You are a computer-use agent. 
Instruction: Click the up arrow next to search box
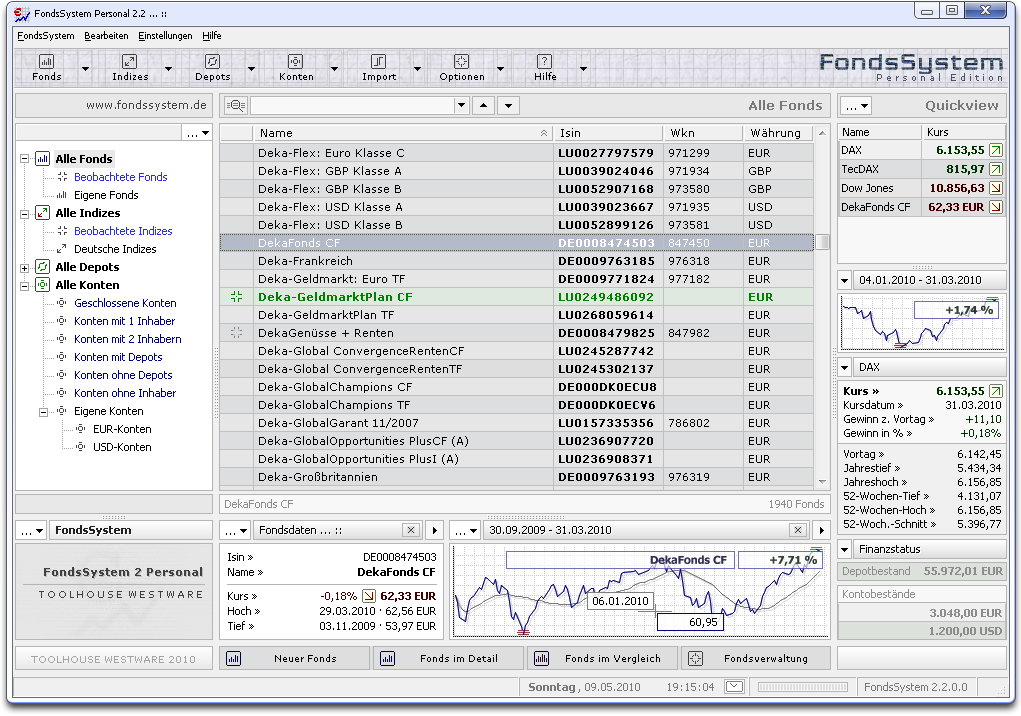click(x=483, y=105)
